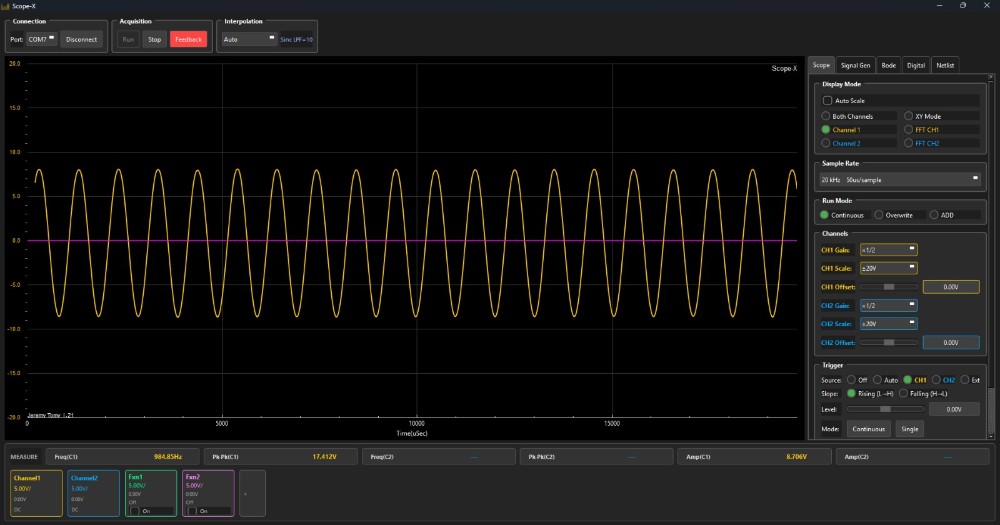The height and width of the screenshot is (525, 1000).
Task: Set trigger source to CH1
Action: point(907,380)
